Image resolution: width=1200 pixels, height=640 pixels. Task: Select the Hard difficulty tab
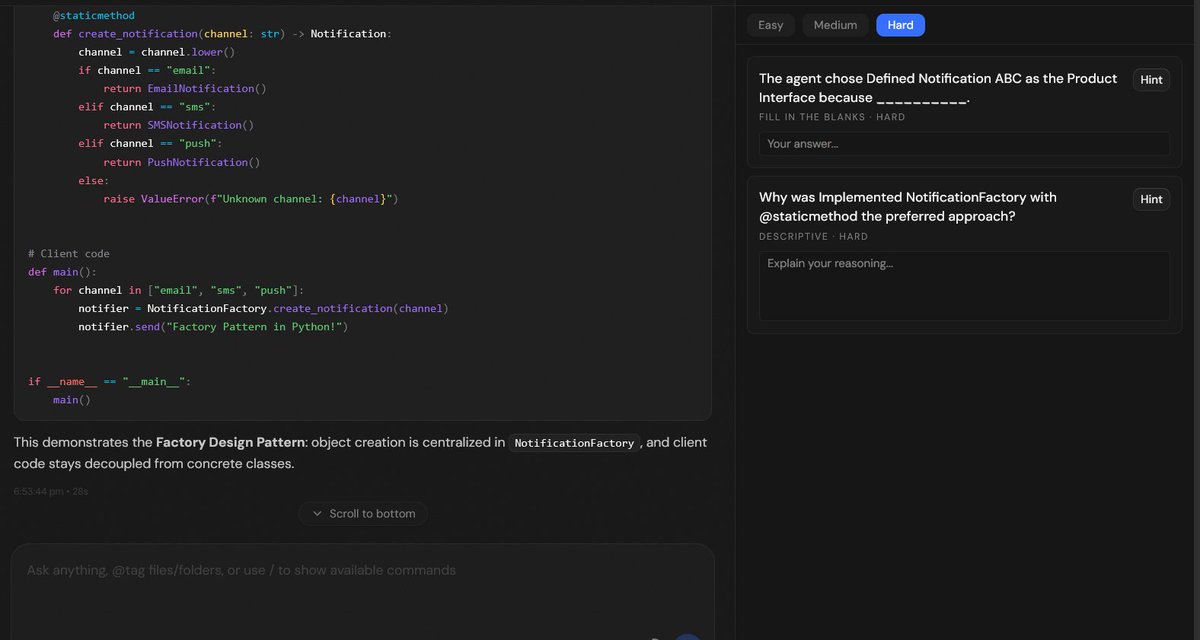900,25
